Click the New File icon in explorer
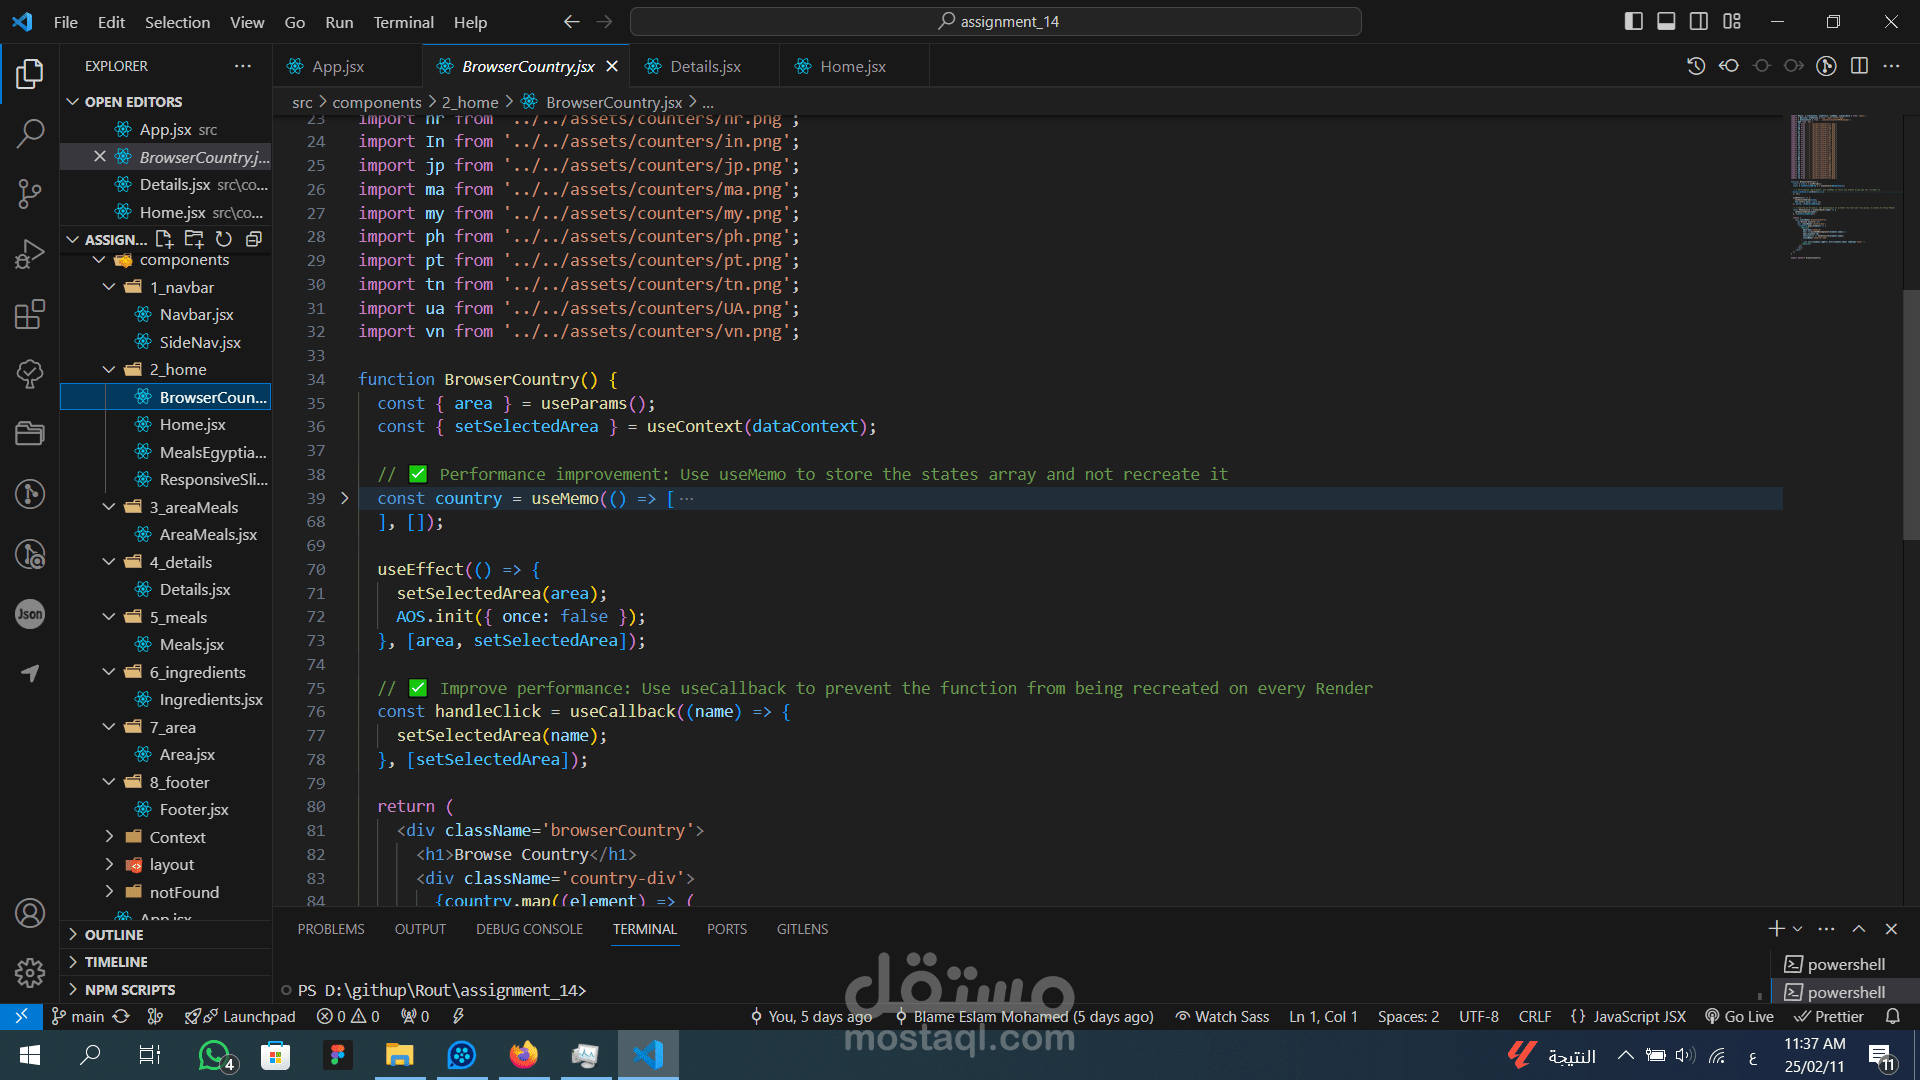 (164, 239)
